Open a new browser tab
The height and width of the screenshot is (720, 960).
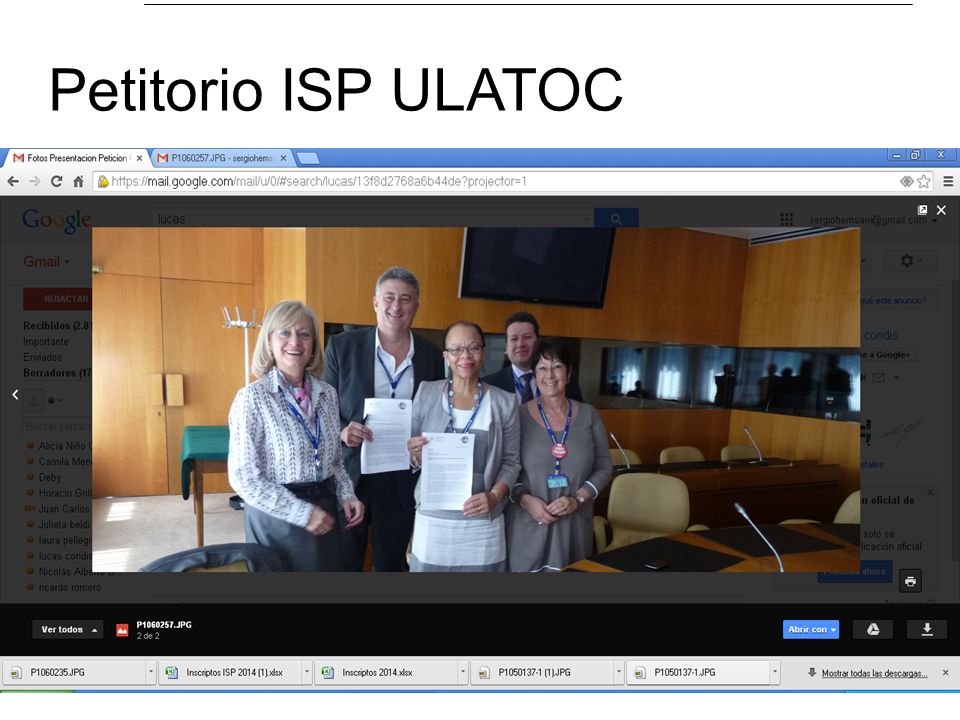click(x=308, y=159)
